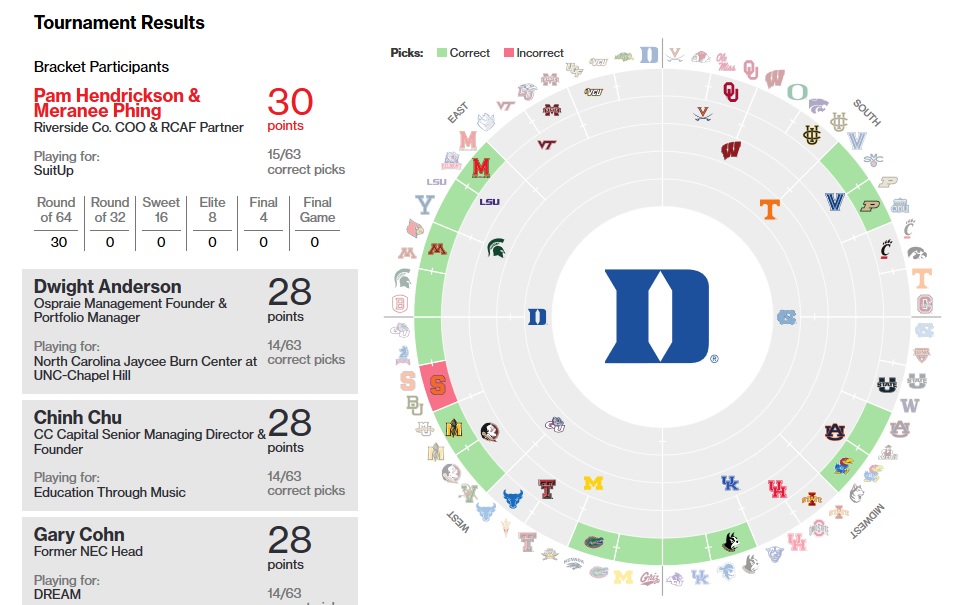Click the Syracuse S in the red incorrect cell
Screen dimensions: 977x605
[x=438, y=385]
